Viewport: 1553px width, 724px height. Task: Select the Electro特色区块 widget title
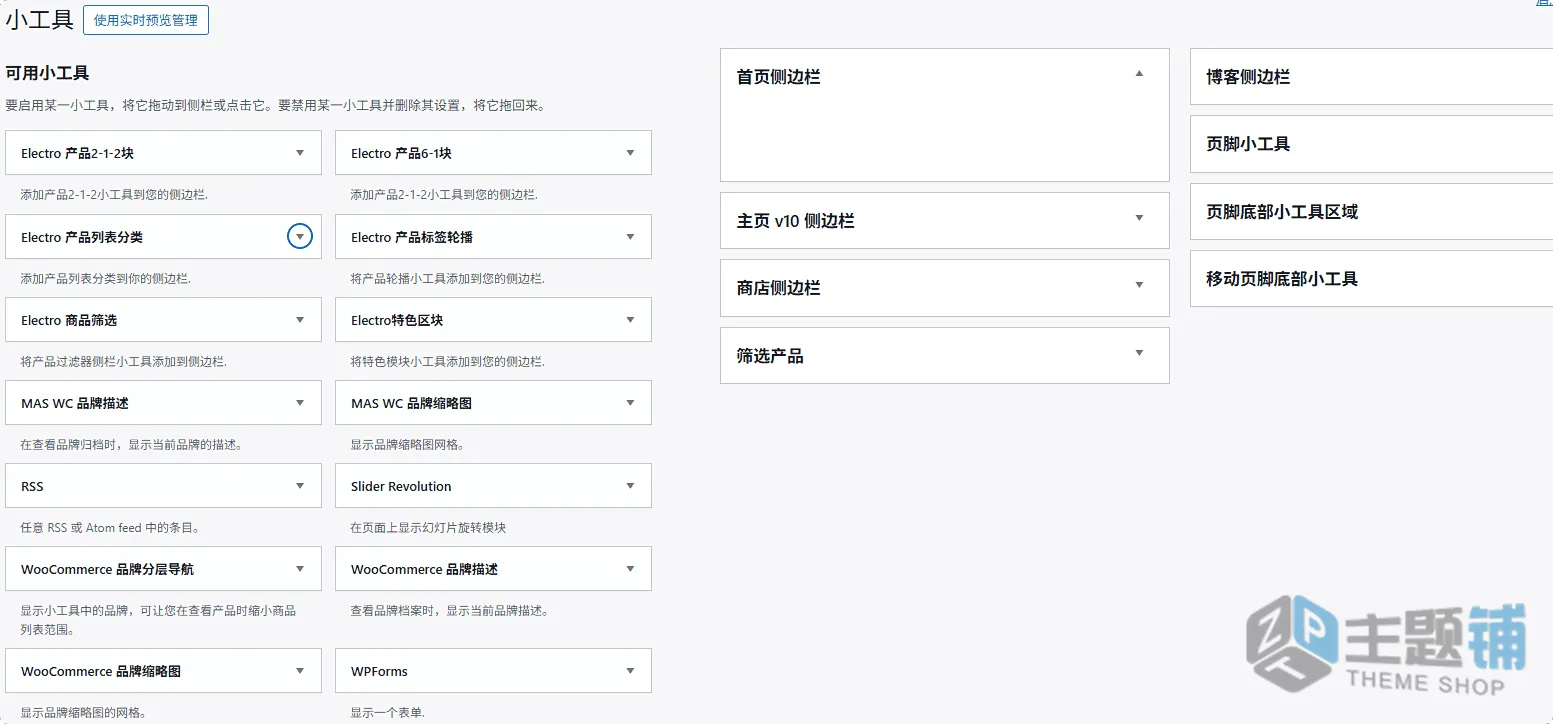397,320
